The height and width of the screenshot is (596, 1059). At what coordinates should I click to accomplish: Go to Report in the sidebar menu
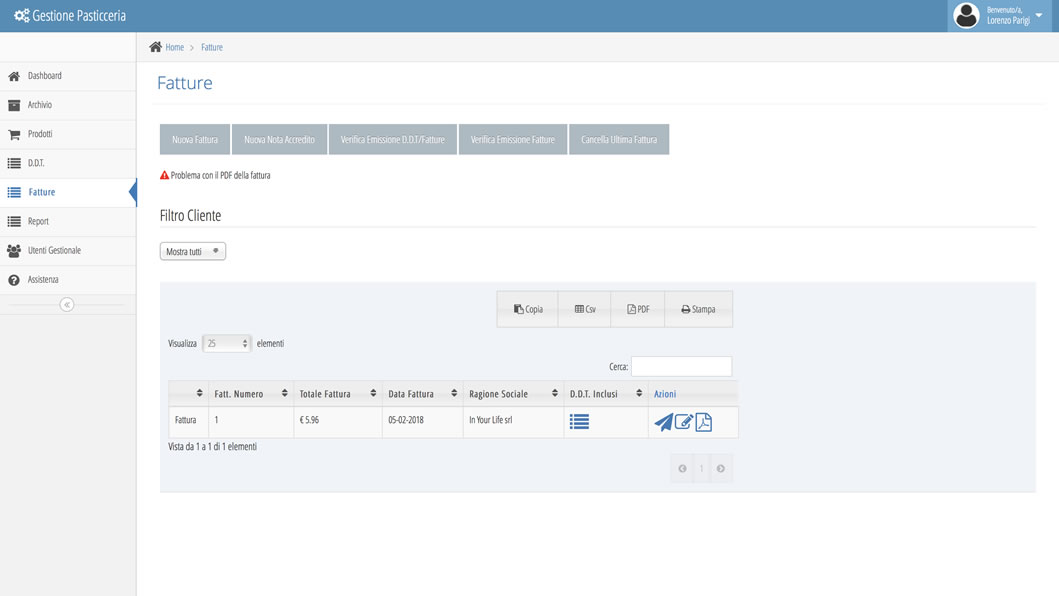38,221
